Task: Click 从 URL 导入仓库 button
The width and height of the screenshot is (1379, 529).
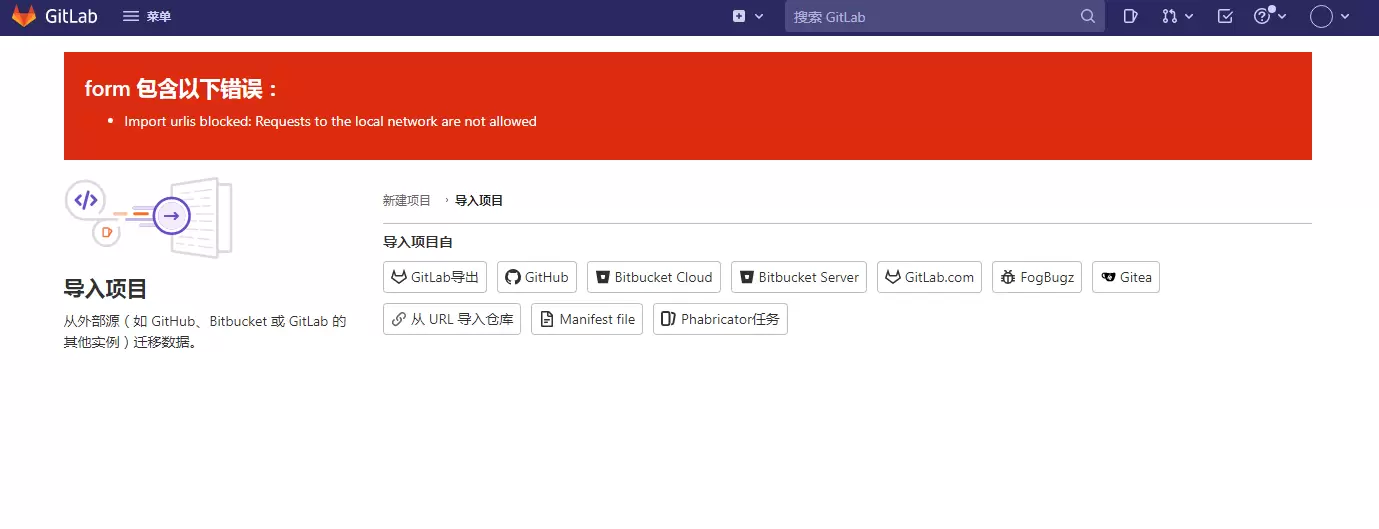Action: (x=452, y=319)
